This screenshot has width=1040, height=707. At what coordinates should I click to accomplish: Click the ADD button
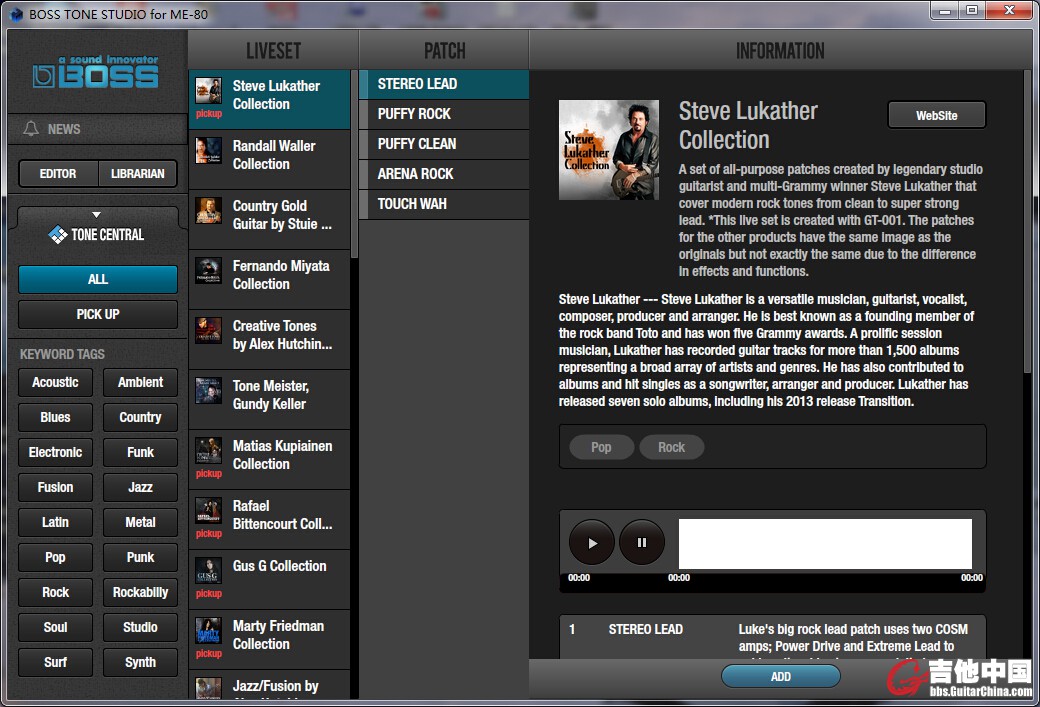780,677
